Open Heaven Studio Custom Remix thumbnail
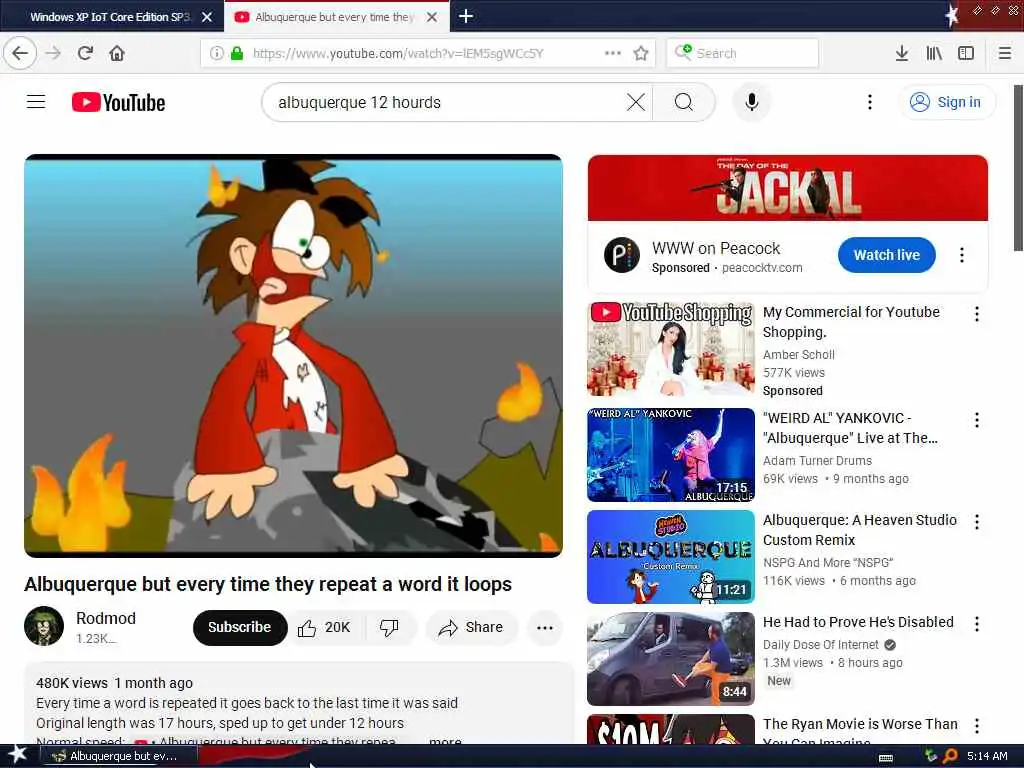This screenshot has height=768, width=1024. point(671,556)
